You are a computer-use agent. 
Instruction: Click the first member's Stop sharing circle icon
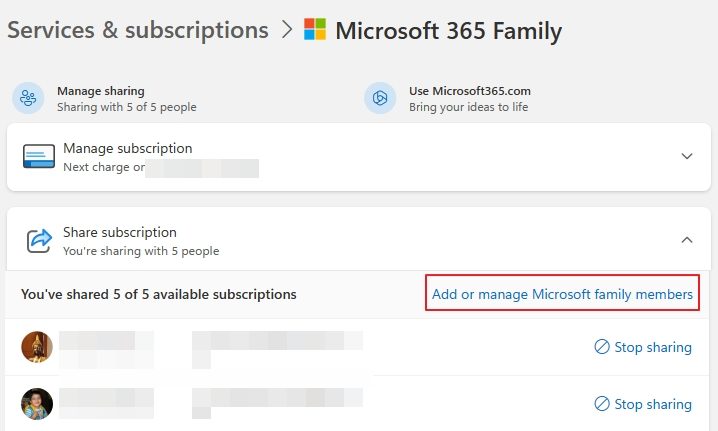602,347
